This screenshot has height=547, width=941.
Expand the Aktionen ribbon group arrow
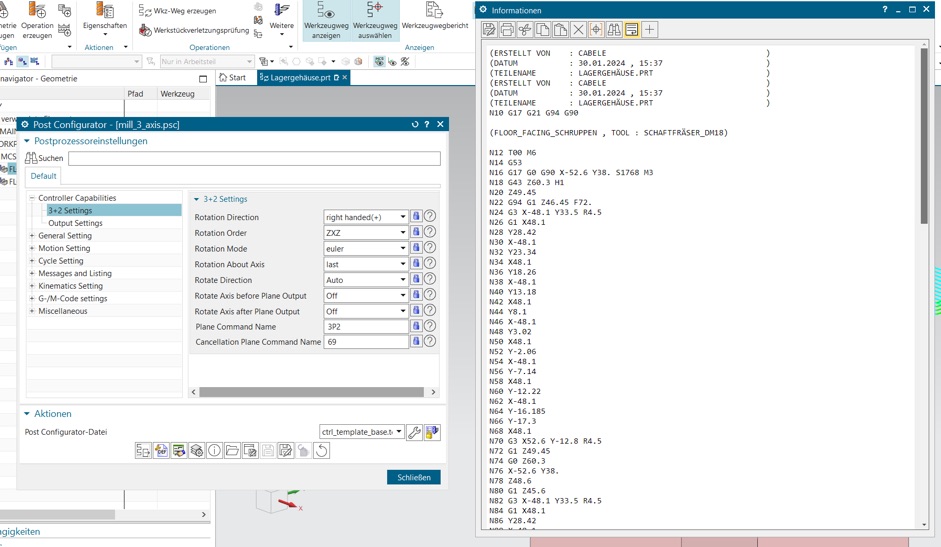click(125, 47)
